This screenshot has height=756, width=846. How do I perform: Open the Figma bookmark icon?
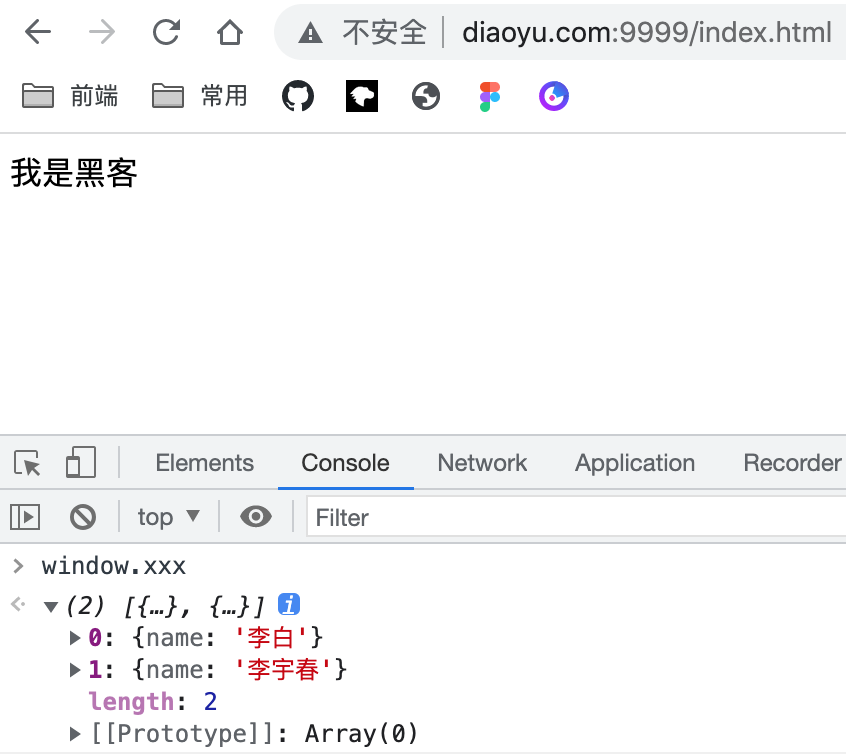point(489,96)
